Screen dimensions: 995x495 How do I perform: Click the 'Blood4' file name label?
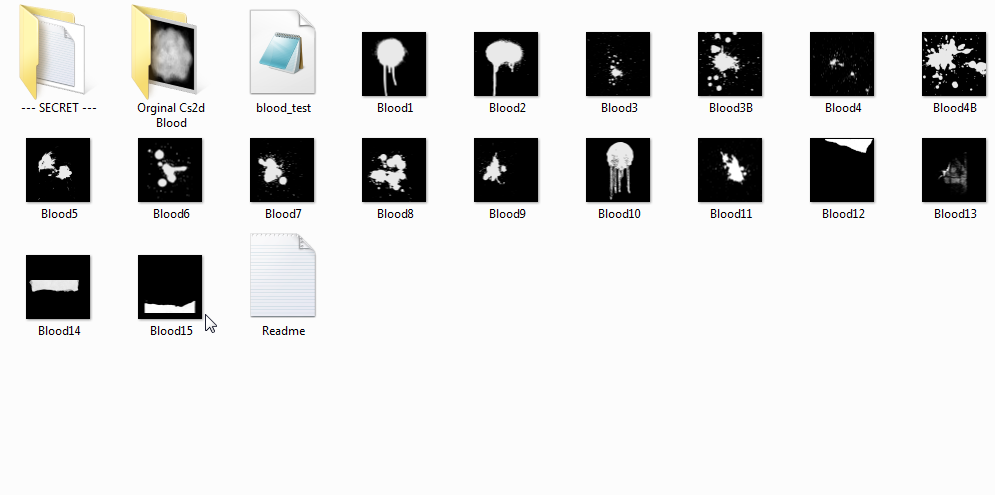843,108
